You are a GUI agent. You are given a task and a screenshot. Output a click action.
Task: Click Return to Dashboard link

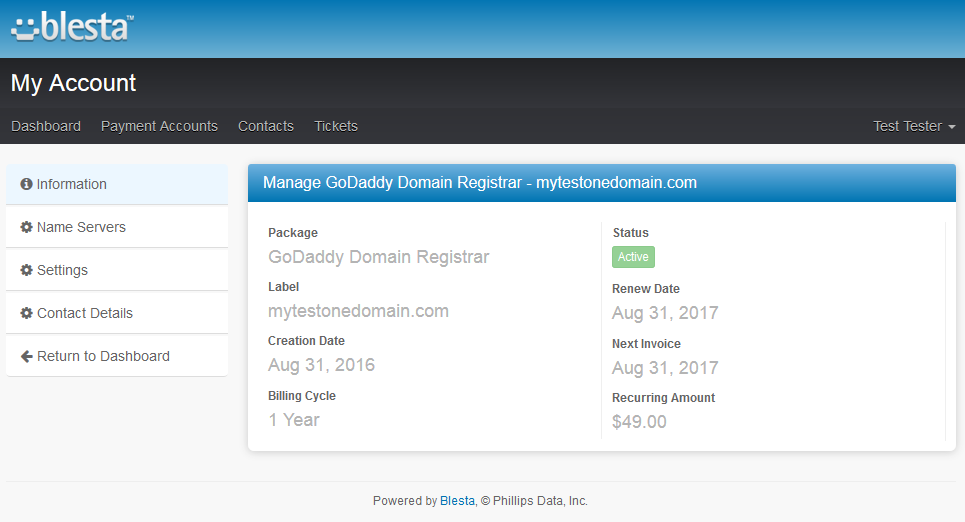tap(117, 356)
